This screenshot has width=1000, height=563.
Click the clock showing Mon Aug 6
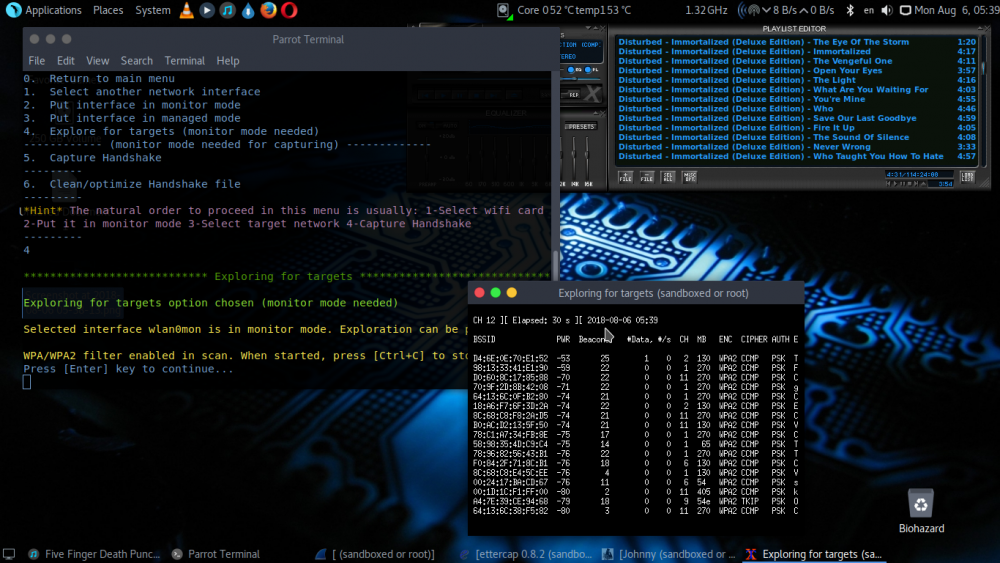(x=957, y=10)
